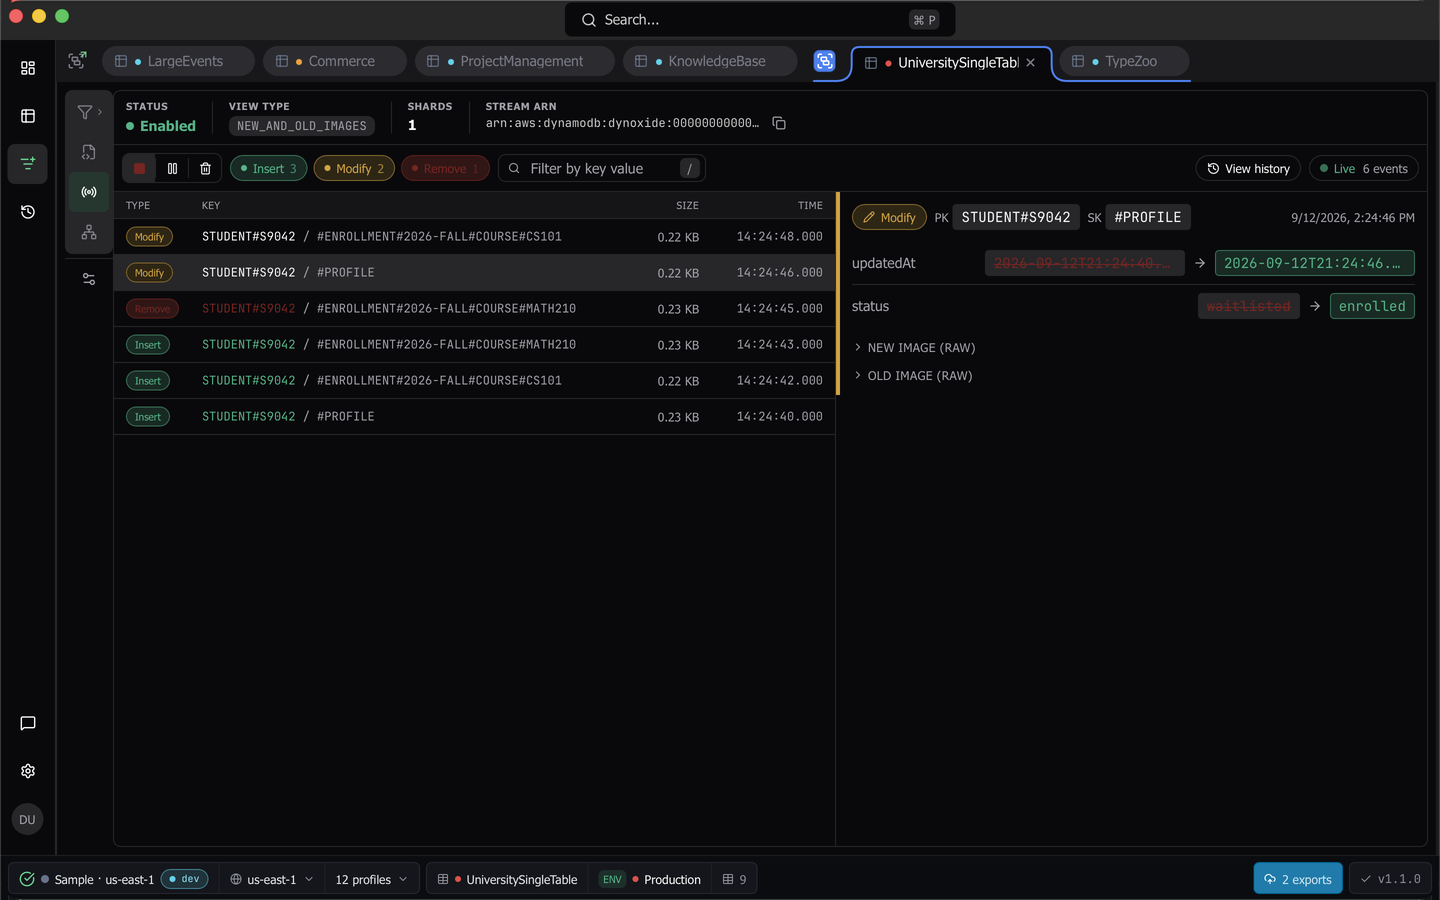Copy the stream ARN
The width and height of the screenshot is (1440, 900).
coord(779,123)
